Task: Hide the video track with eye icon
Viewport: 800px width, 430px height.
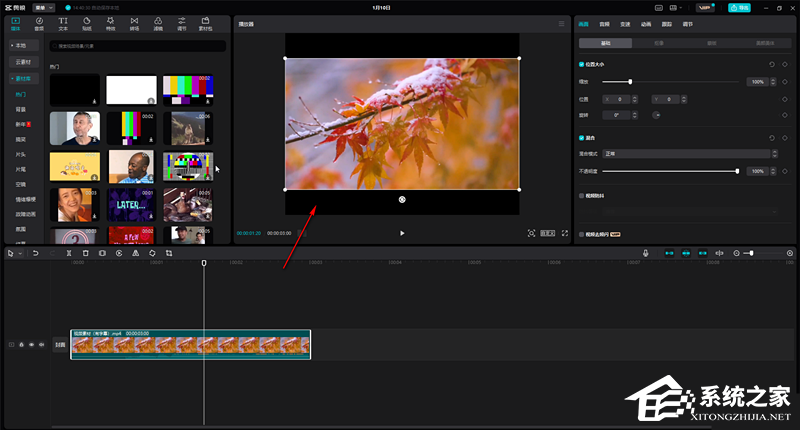Action: [x=32, y=345]
